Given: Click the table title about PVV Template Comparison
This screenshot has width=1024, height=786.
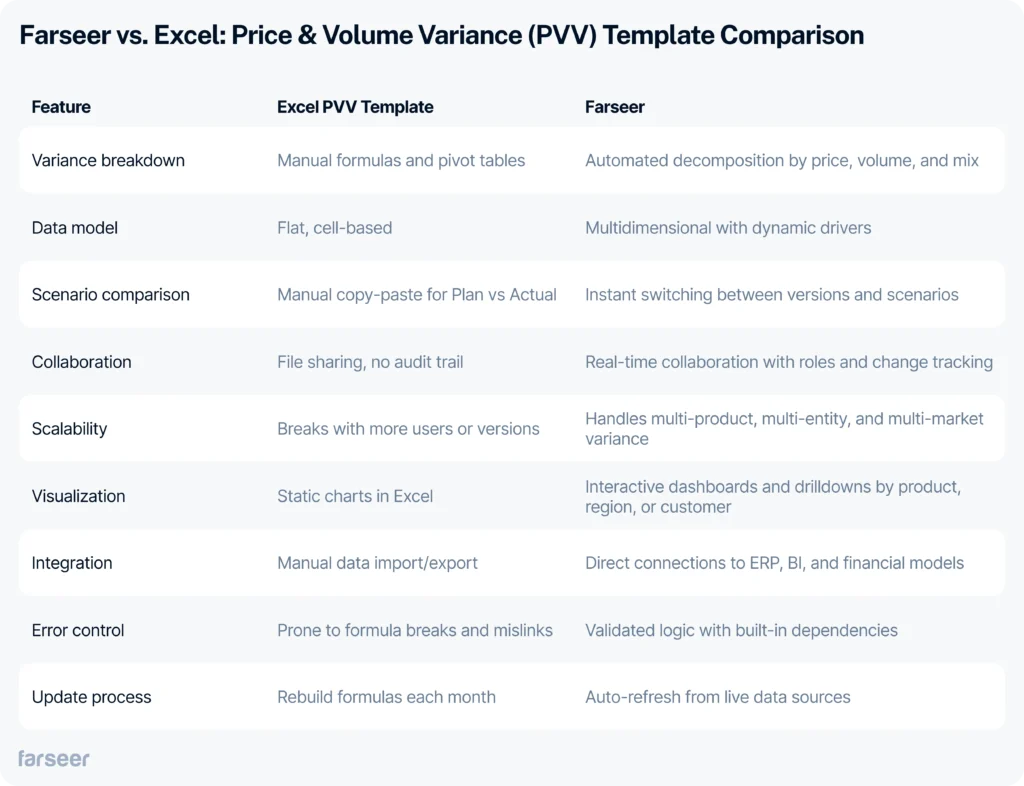Looking at the screenshot, I should point(441,36).
